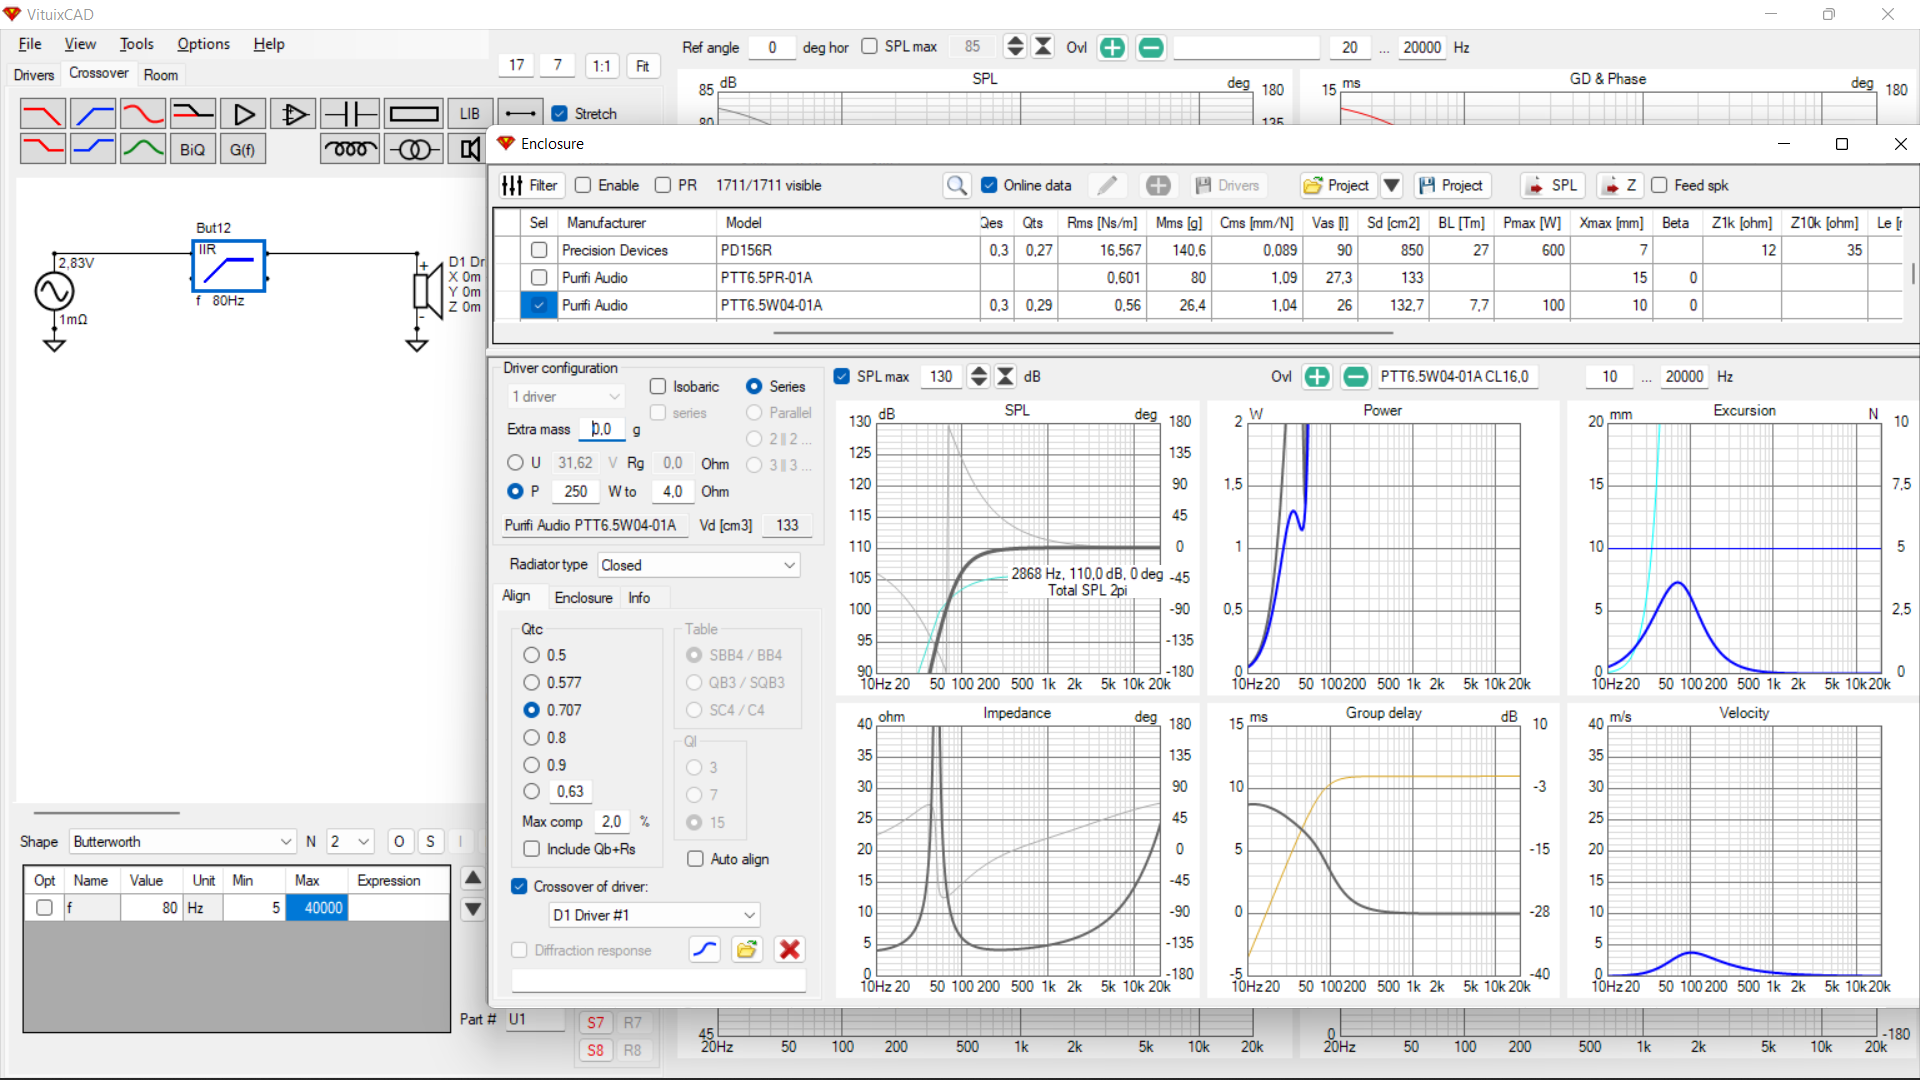Add the green peak filter block
The width and height of the screenshot is (1920, 1080).
point(143,149)
